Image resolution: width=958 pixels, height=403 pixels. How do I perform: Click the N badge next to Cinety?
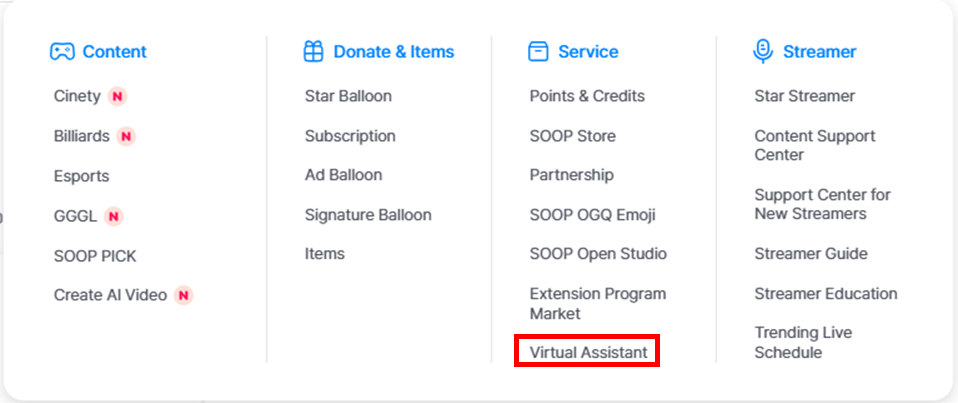tap(118, 97)
